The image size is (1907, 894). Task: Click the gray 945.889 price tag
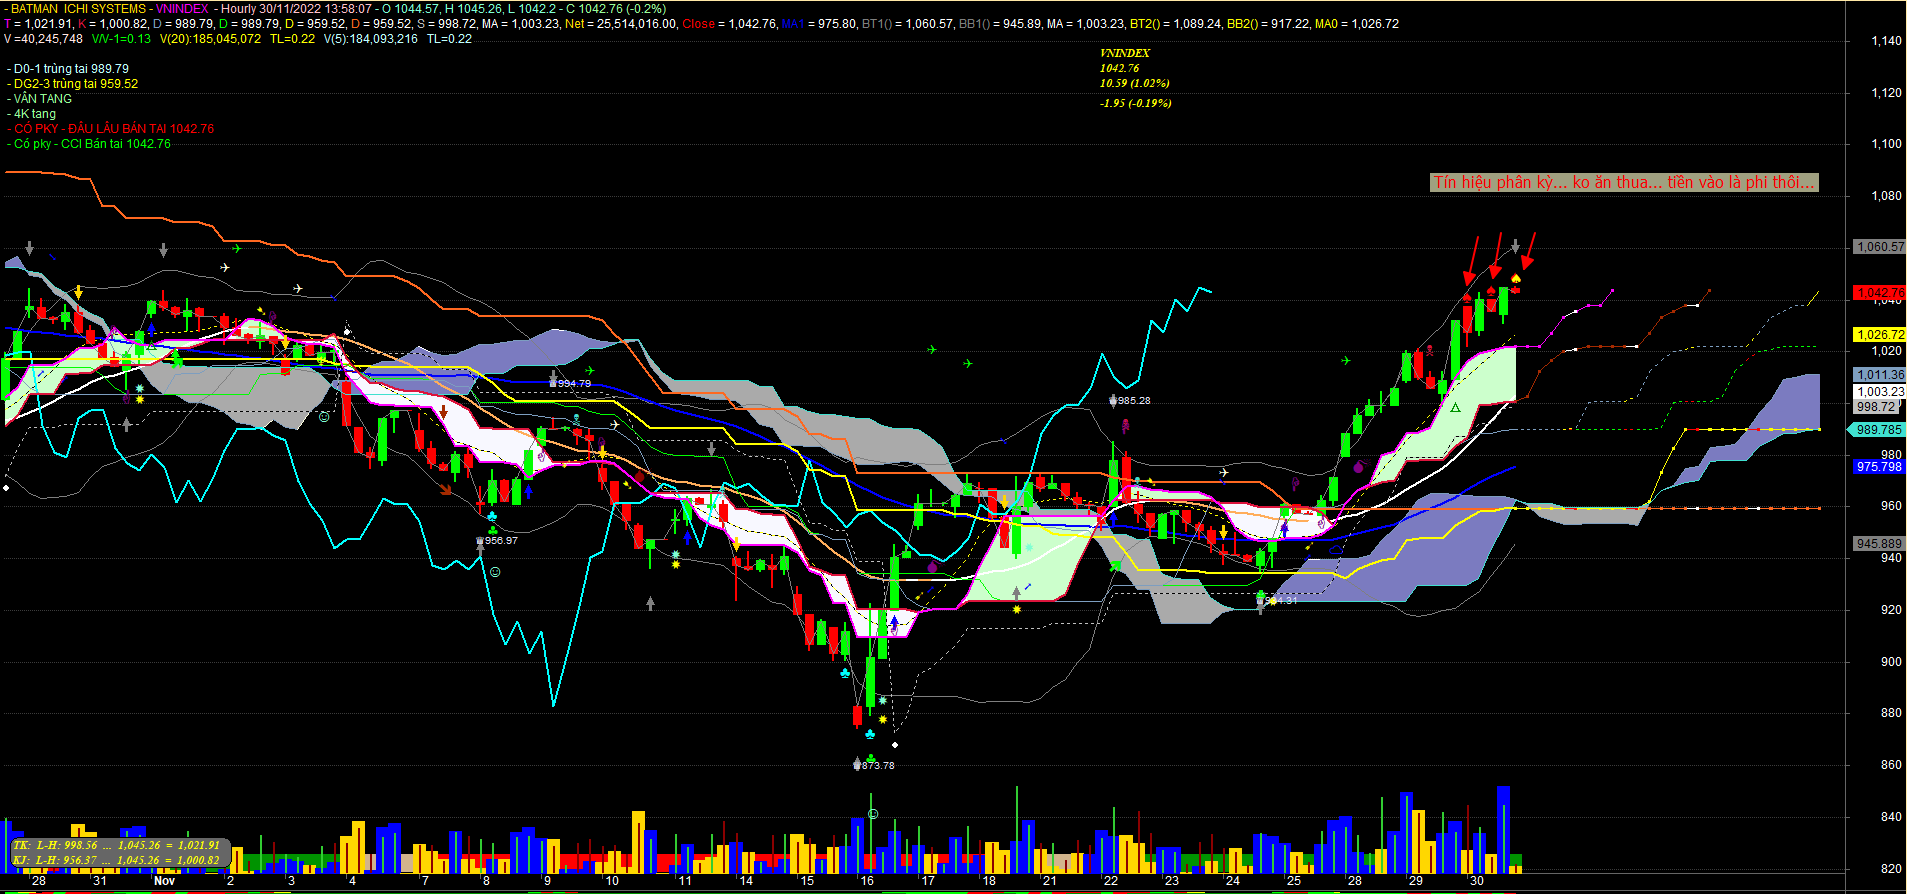point(1880,544)
